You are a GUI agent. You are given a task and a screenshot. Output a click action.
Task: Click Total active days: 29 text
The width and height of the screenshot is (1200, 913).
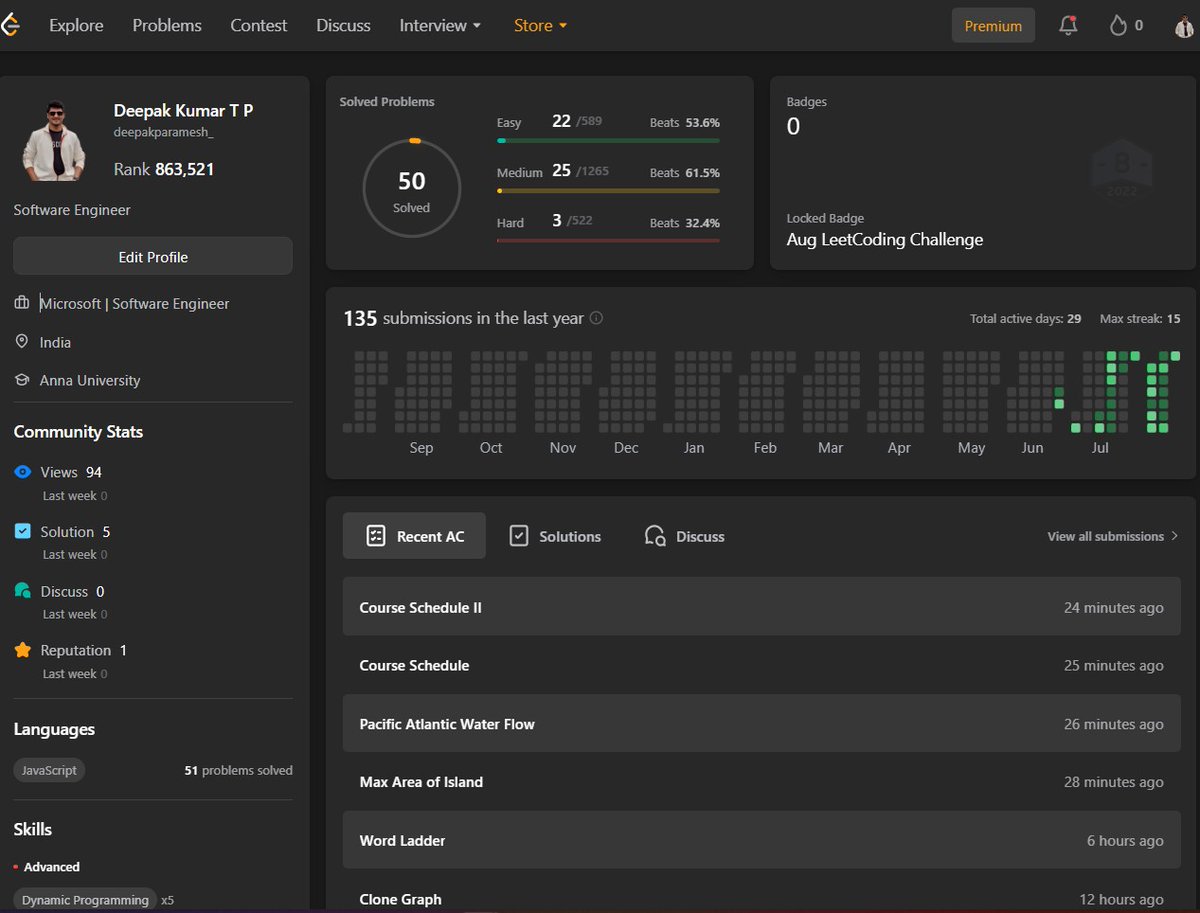click(x=1025, y=318)
